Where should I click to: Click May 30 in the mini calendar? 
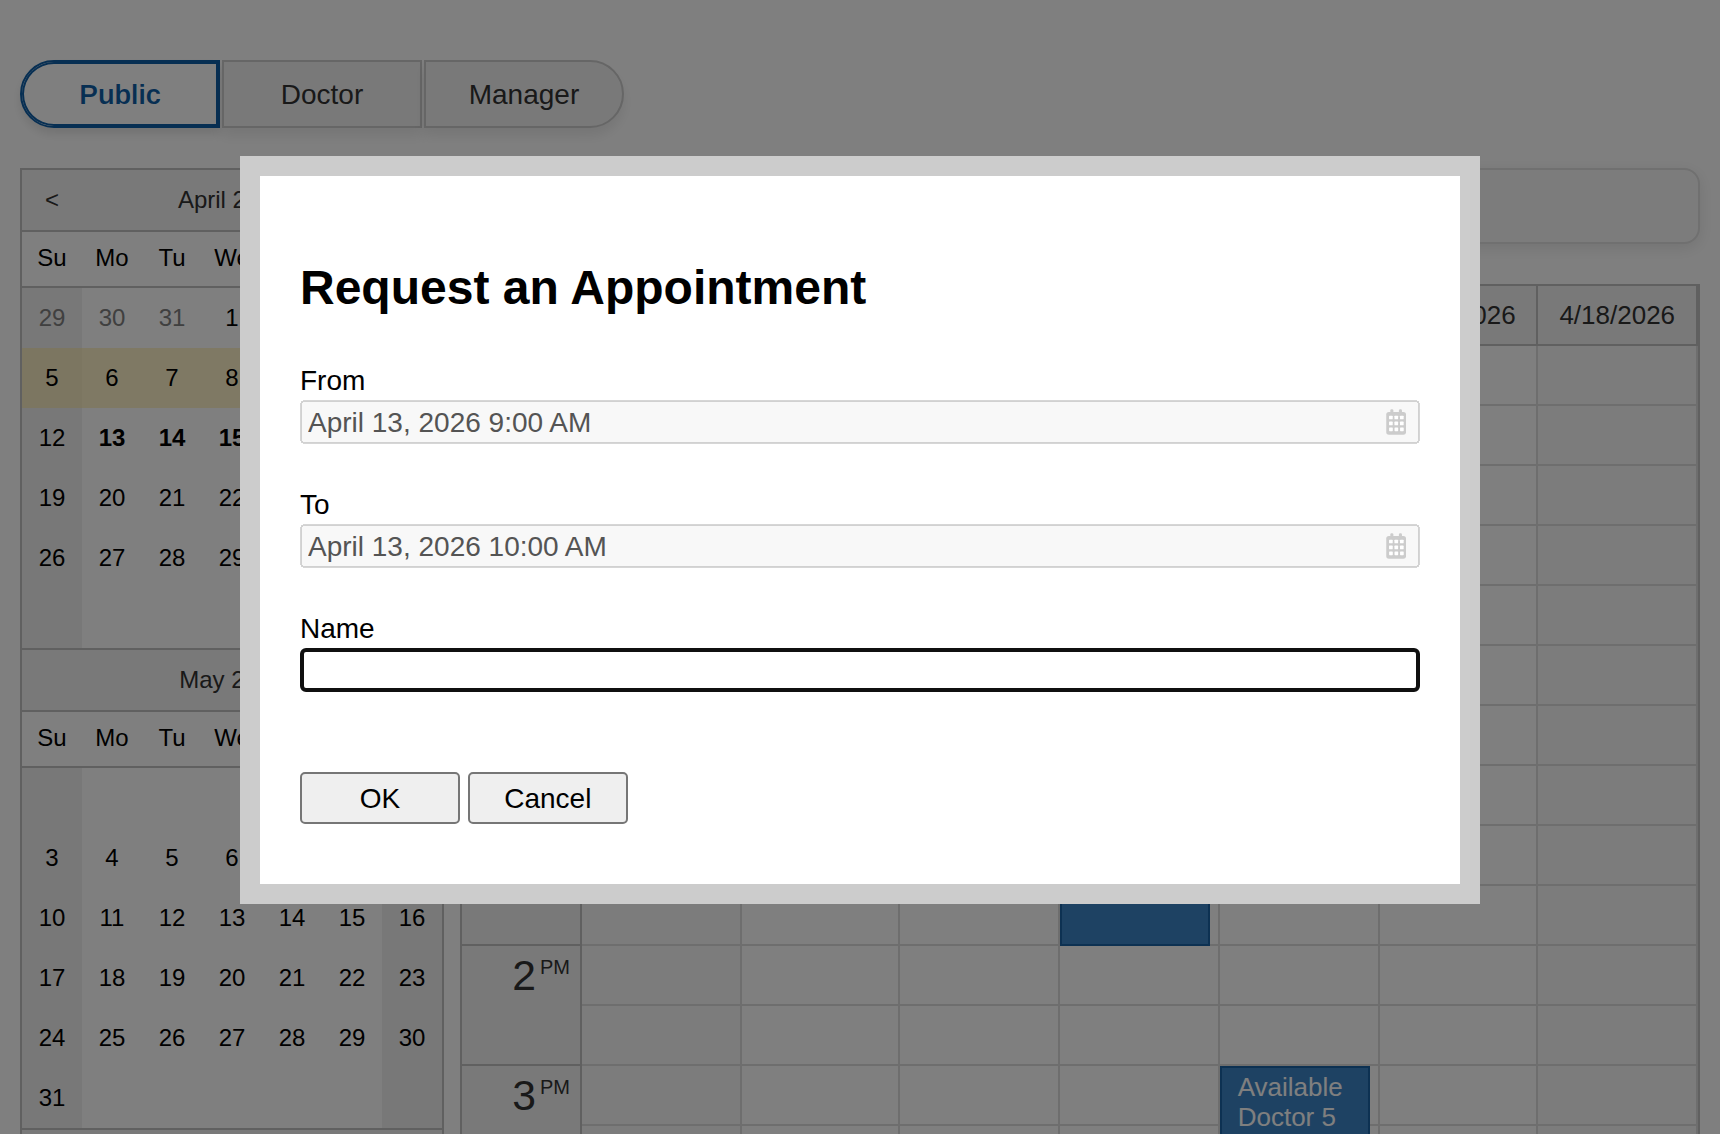(411, 1037)
